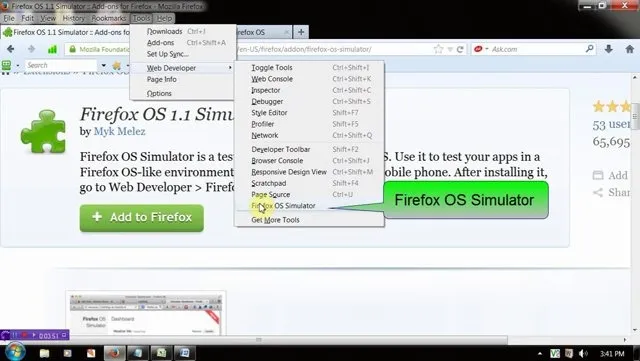Open a new tab with the plus button
Screen dimensions: 640x361
tap(301, 32)
